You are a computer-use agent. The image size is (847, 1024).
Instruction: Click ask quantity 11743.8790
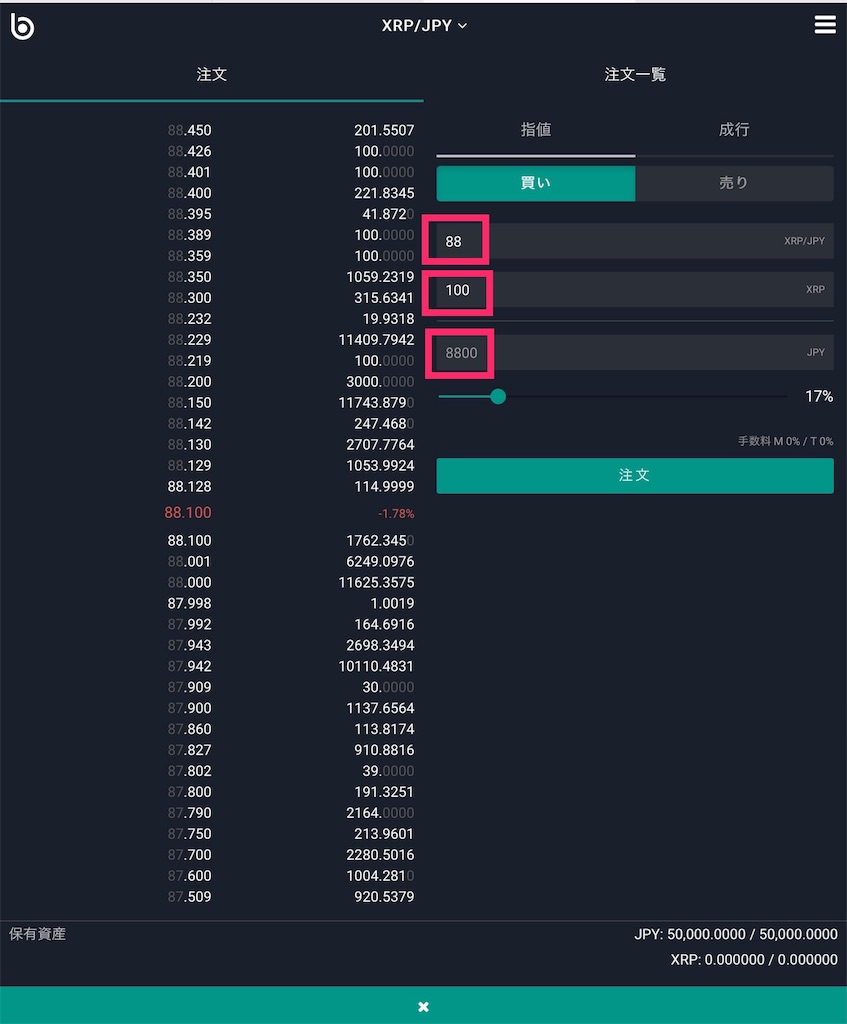[x=376, y=403]
